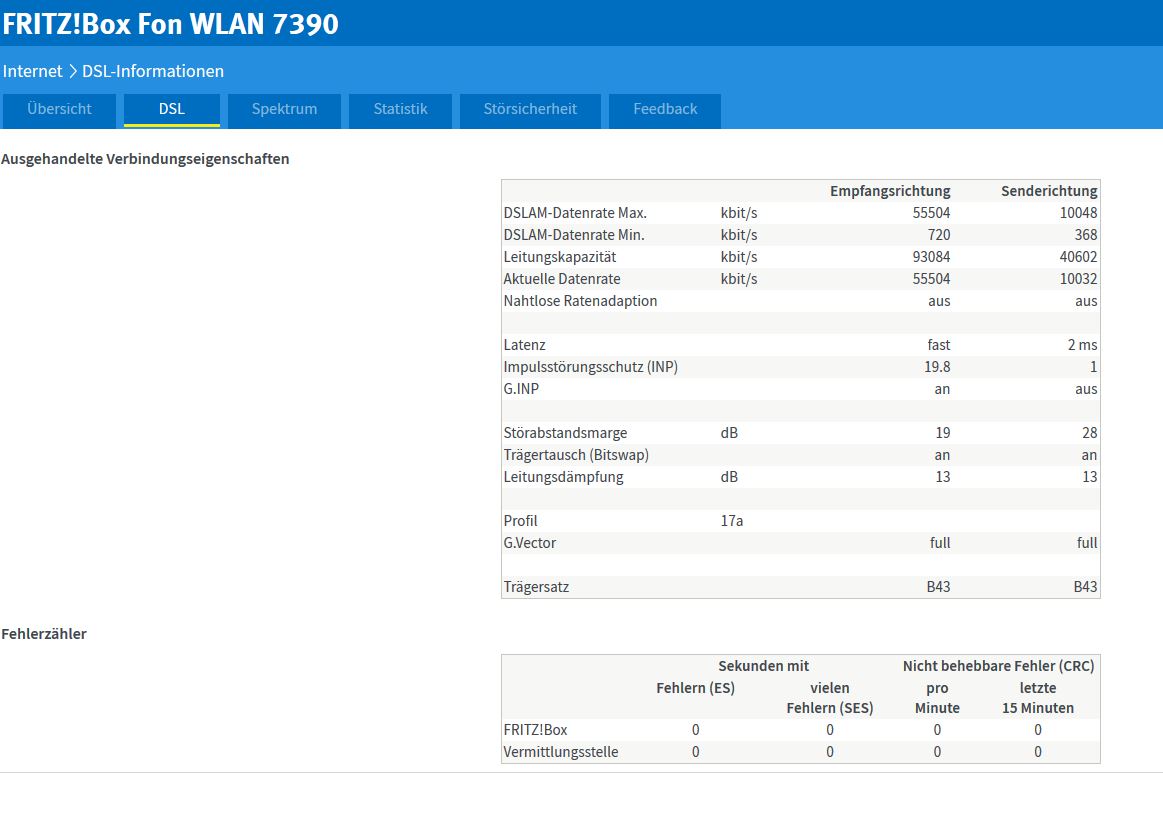Click the Störabstandsmarge row label
Image resolution: width=1163 pixels, height=821 pixels.
click(x=565, y=433)
